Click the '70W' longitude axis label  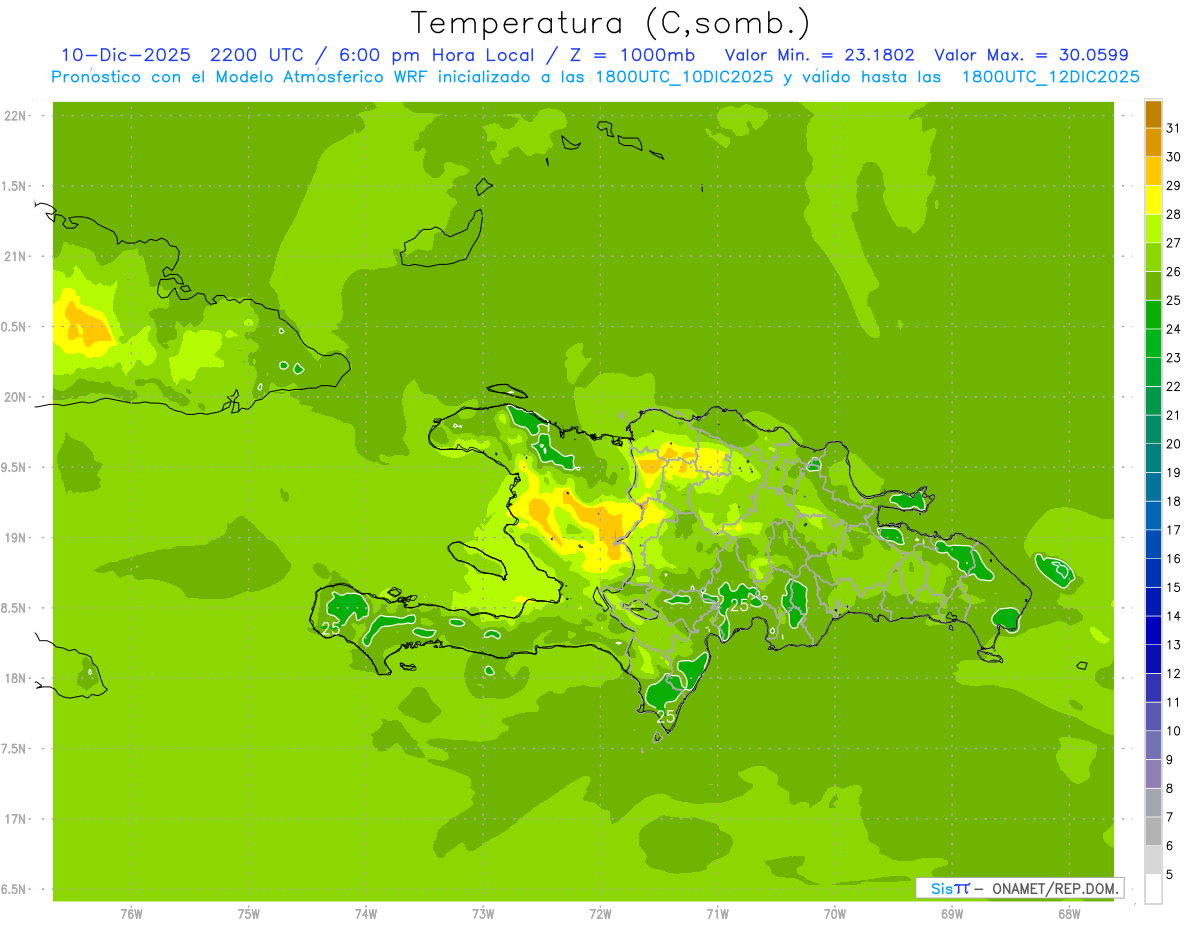coord(835,913)
